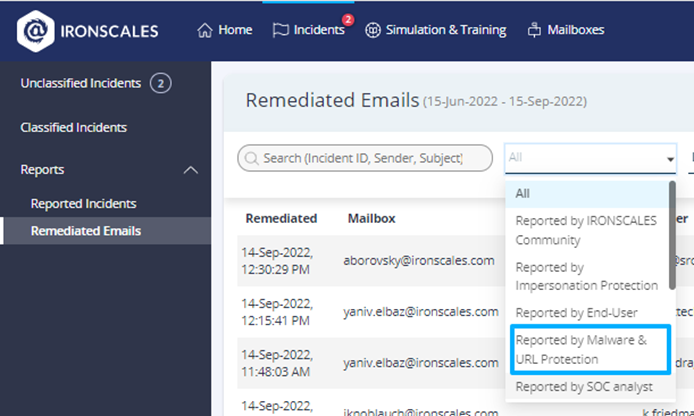Click the dropdown list scrollbar

[x=672, y=235]
